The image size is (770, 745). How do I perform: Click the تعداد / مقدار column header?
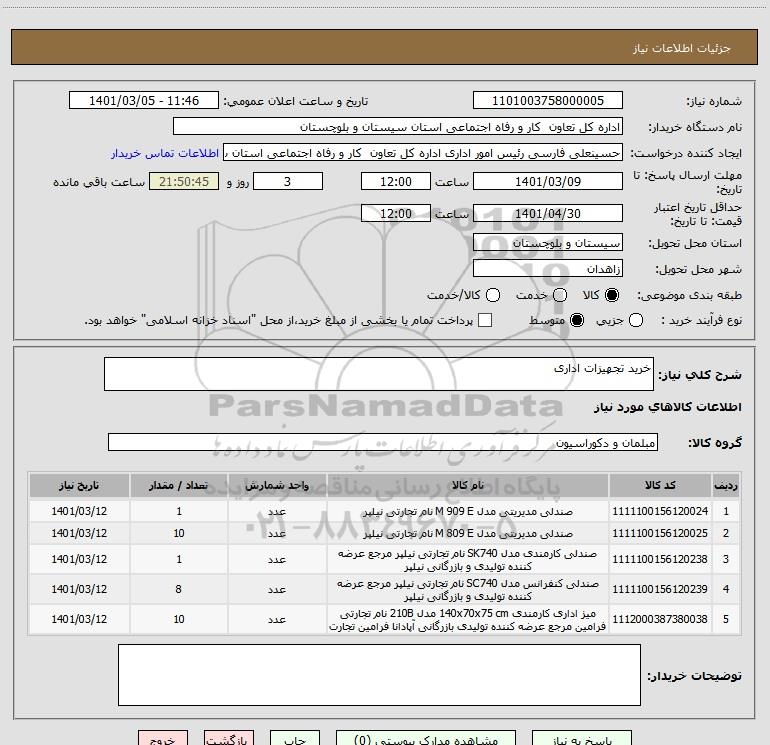tap(179, 486)
